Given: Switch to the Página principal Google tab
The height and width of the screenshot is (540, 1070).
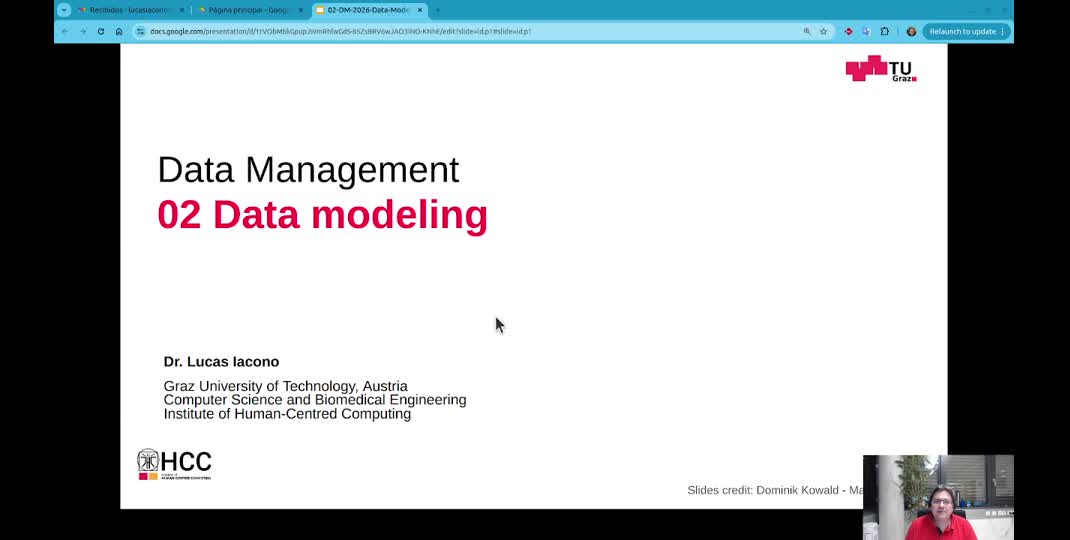Looking at the screenshot, I should tap(250, 10).
